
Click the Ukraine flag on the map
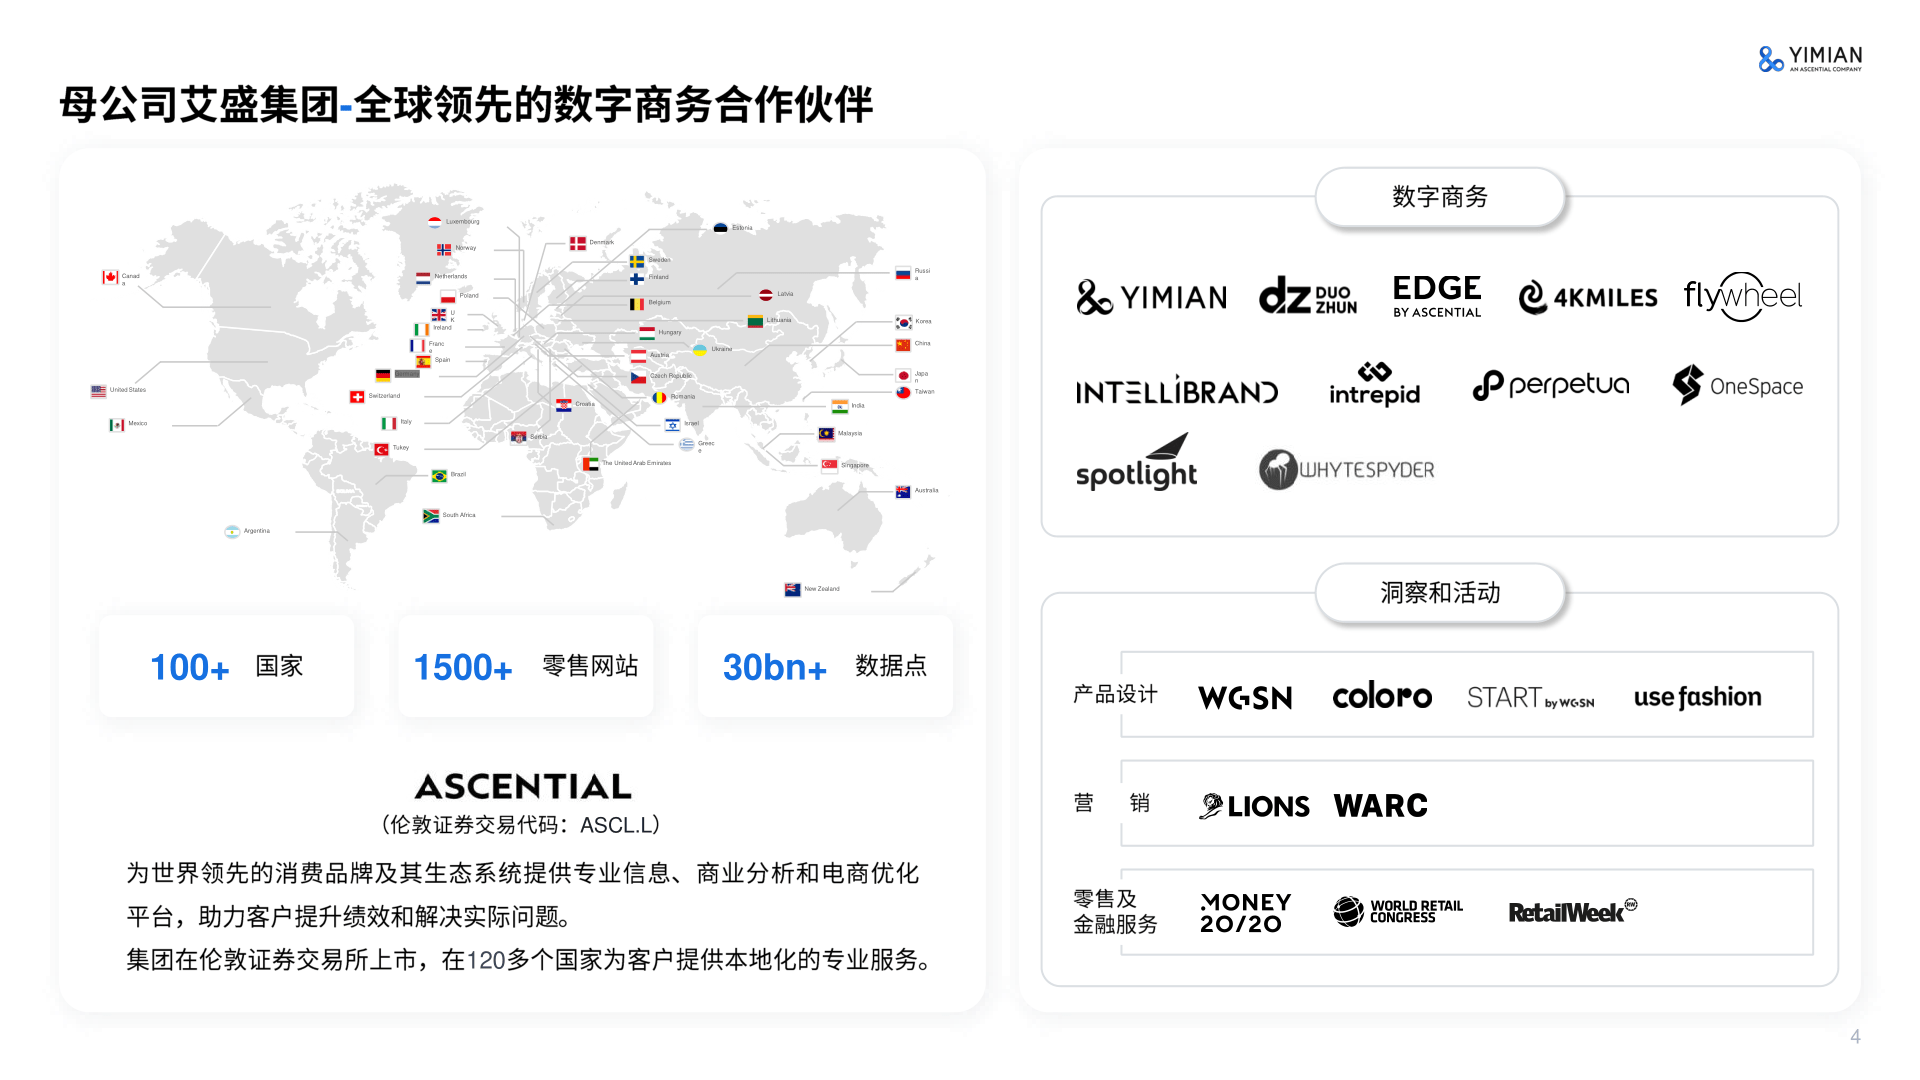coord(700,349)
